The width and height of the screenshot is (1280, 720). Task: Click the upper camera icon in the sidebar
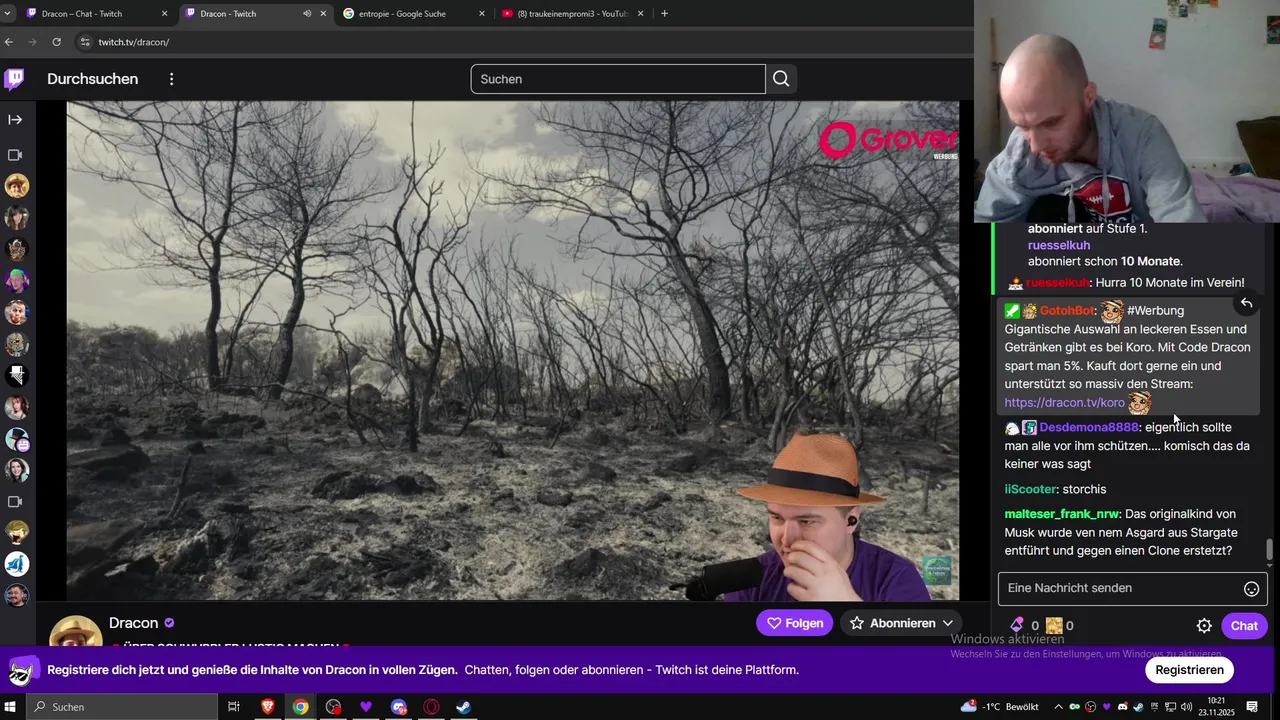15,155
